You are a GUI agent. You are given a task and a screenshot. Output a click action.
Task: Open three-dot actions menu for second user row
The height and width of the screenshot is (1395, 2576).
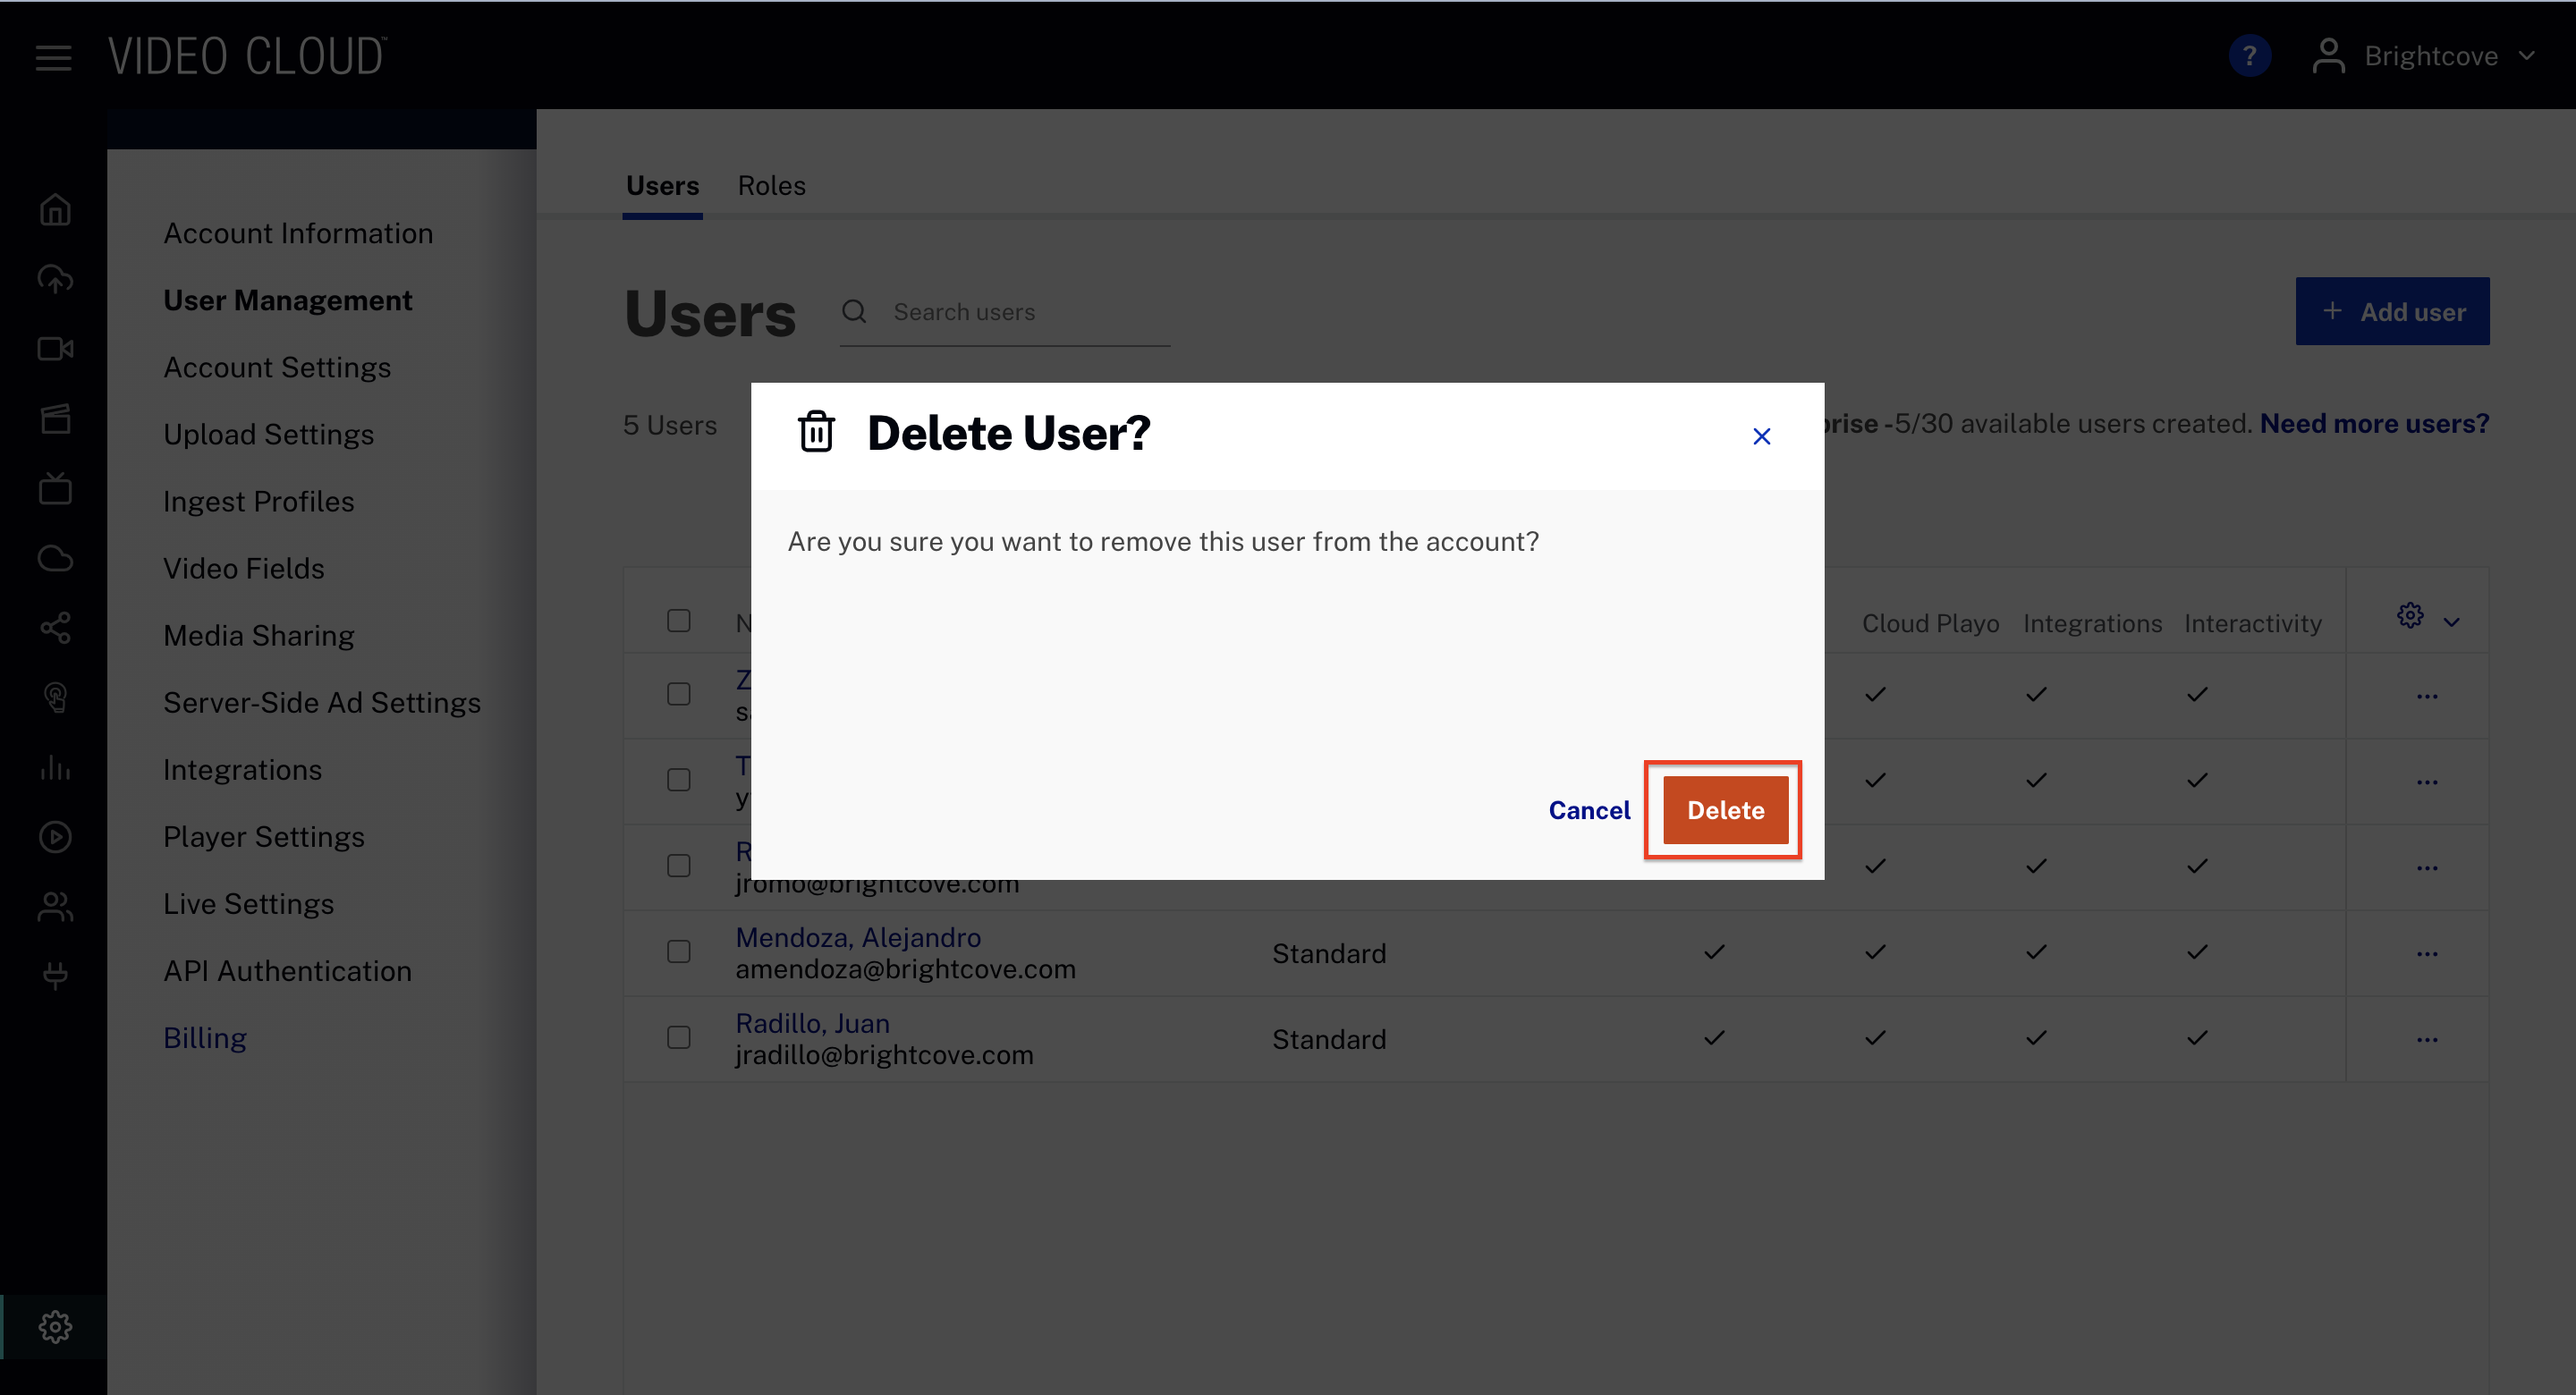(x=2427, y=781)
